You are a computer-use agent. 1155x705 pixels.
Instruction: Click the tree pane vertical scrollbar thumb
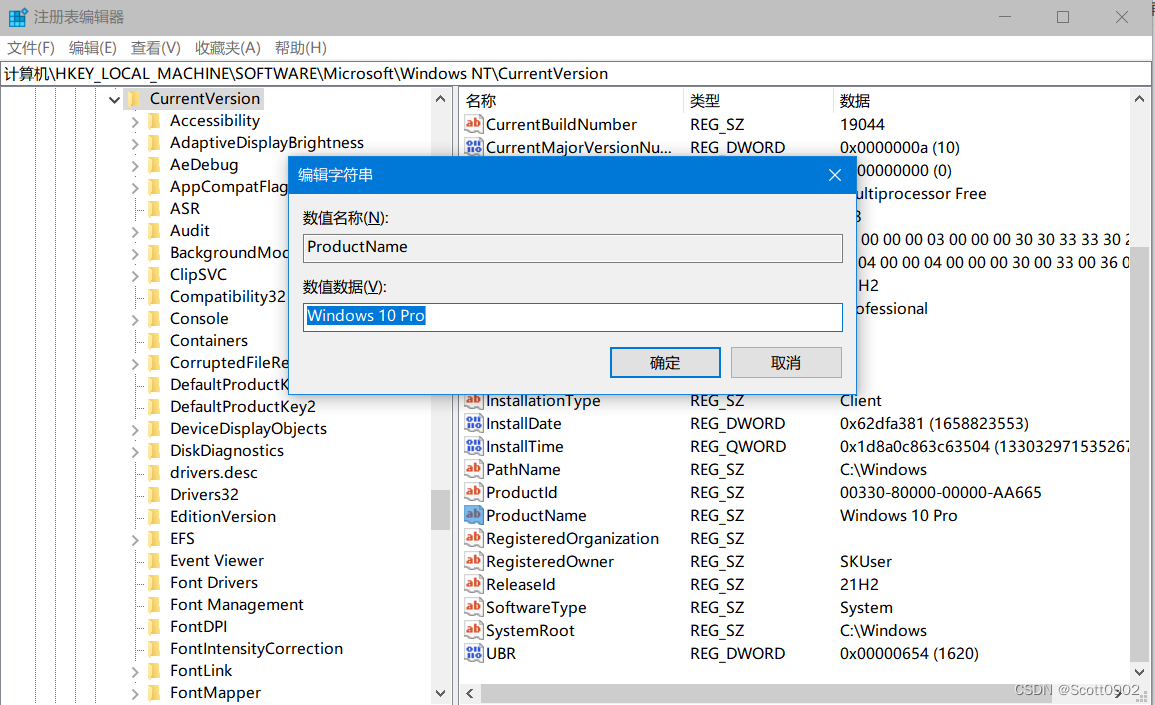click(440, 510)
